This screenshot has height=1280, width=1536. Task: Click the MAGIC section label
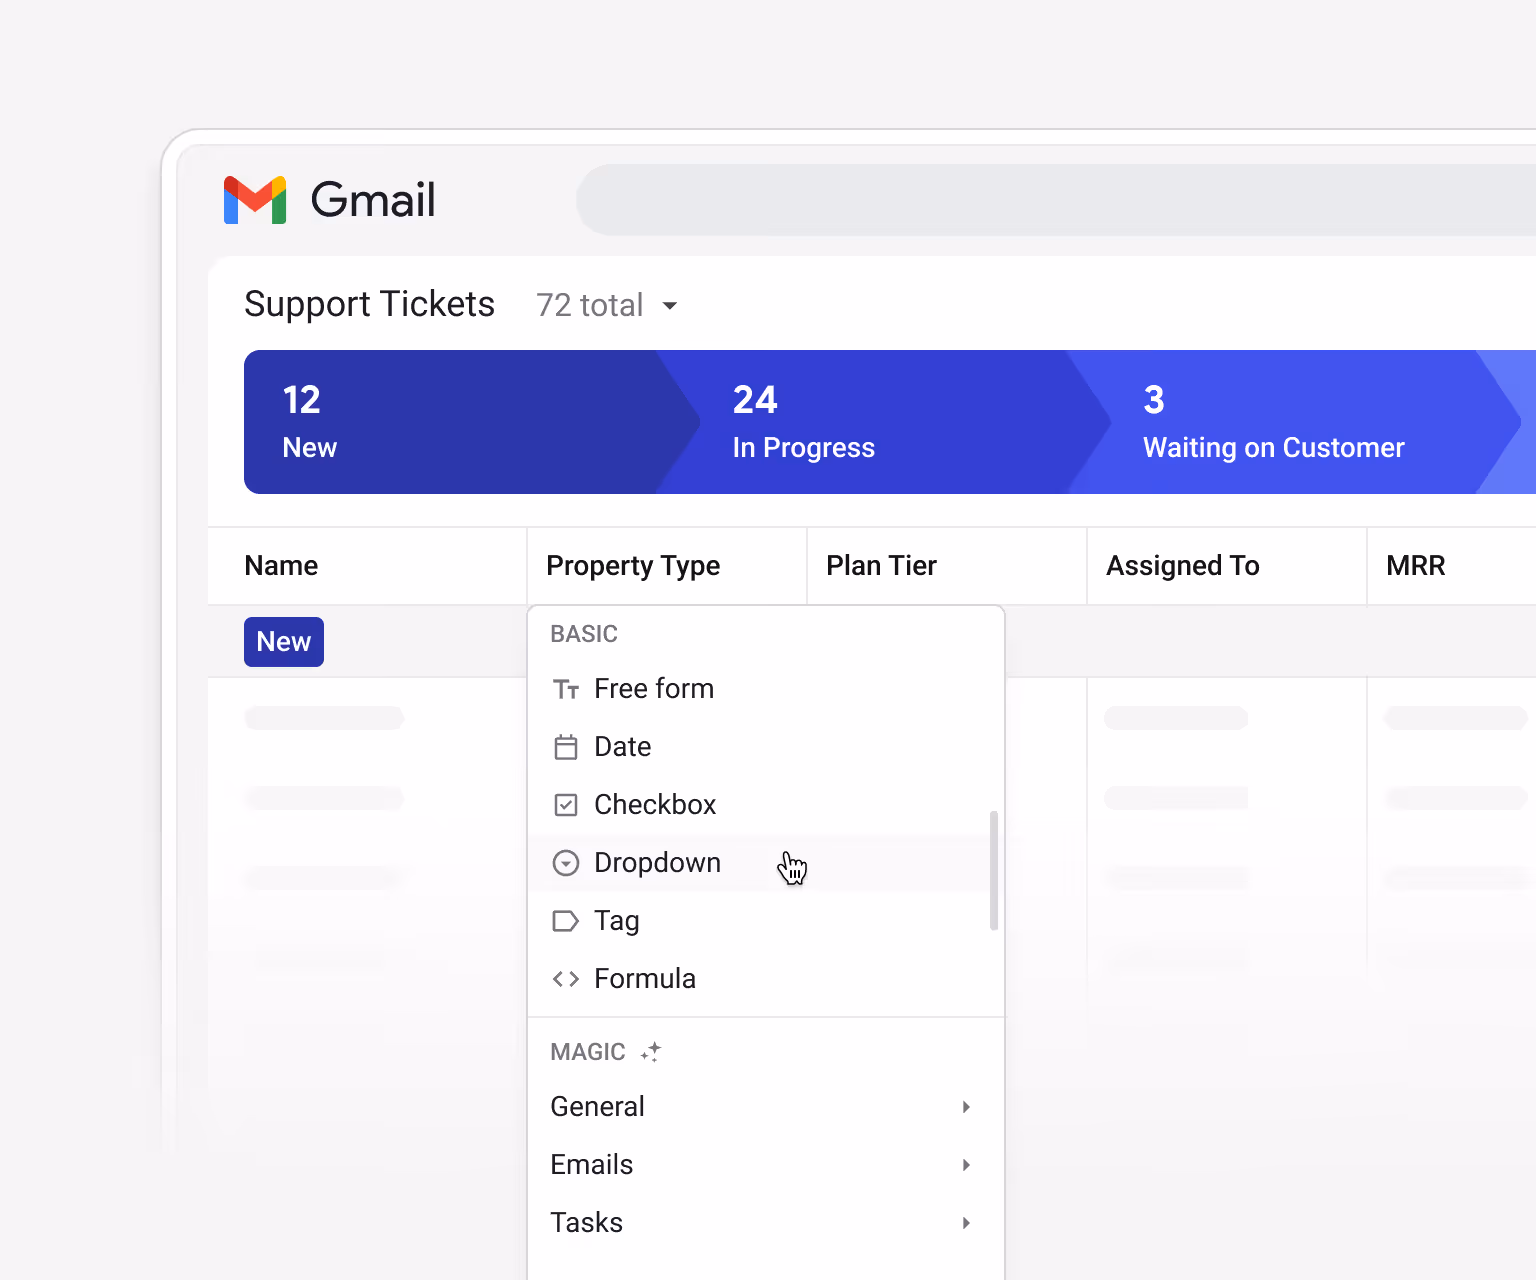coord(588,1052)
